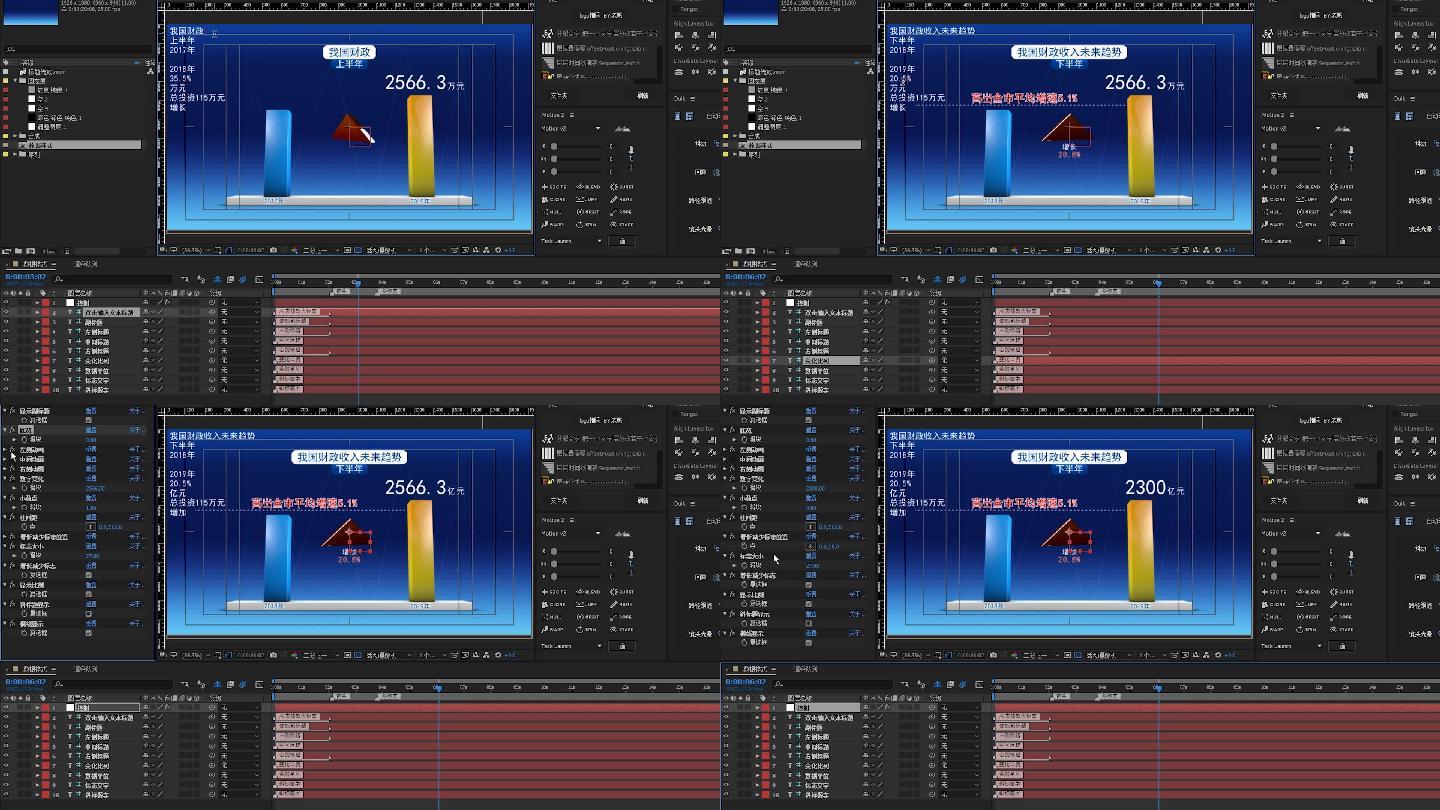Hide layer 10 with eye in top-left timeline
This screenshot has width=1440, height=810.
(x=6, y=390)
